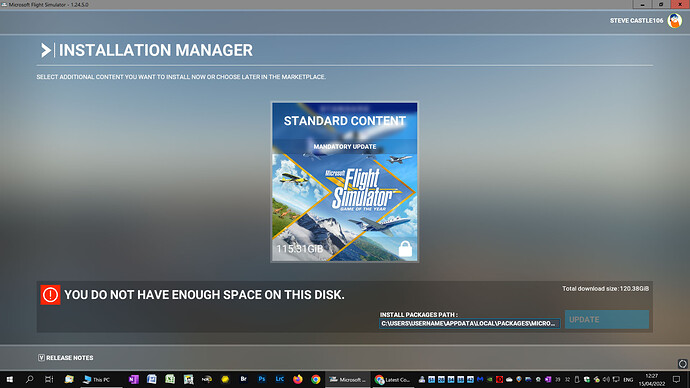Click the Install Packages Path field

(470, 324)
